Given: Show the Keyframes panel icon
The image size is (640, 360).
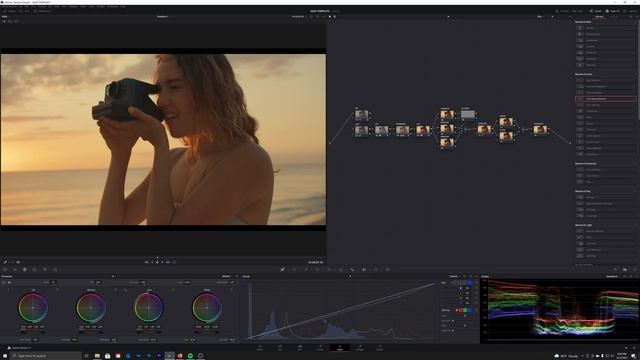Looking at the screenshot, I should (616, 269).
